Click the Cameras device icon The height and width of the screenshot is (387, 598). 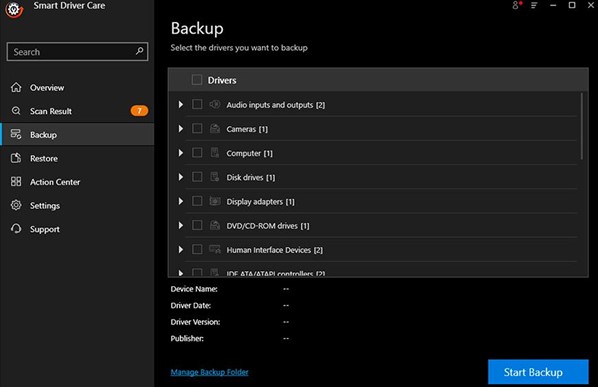pos(215,128)
